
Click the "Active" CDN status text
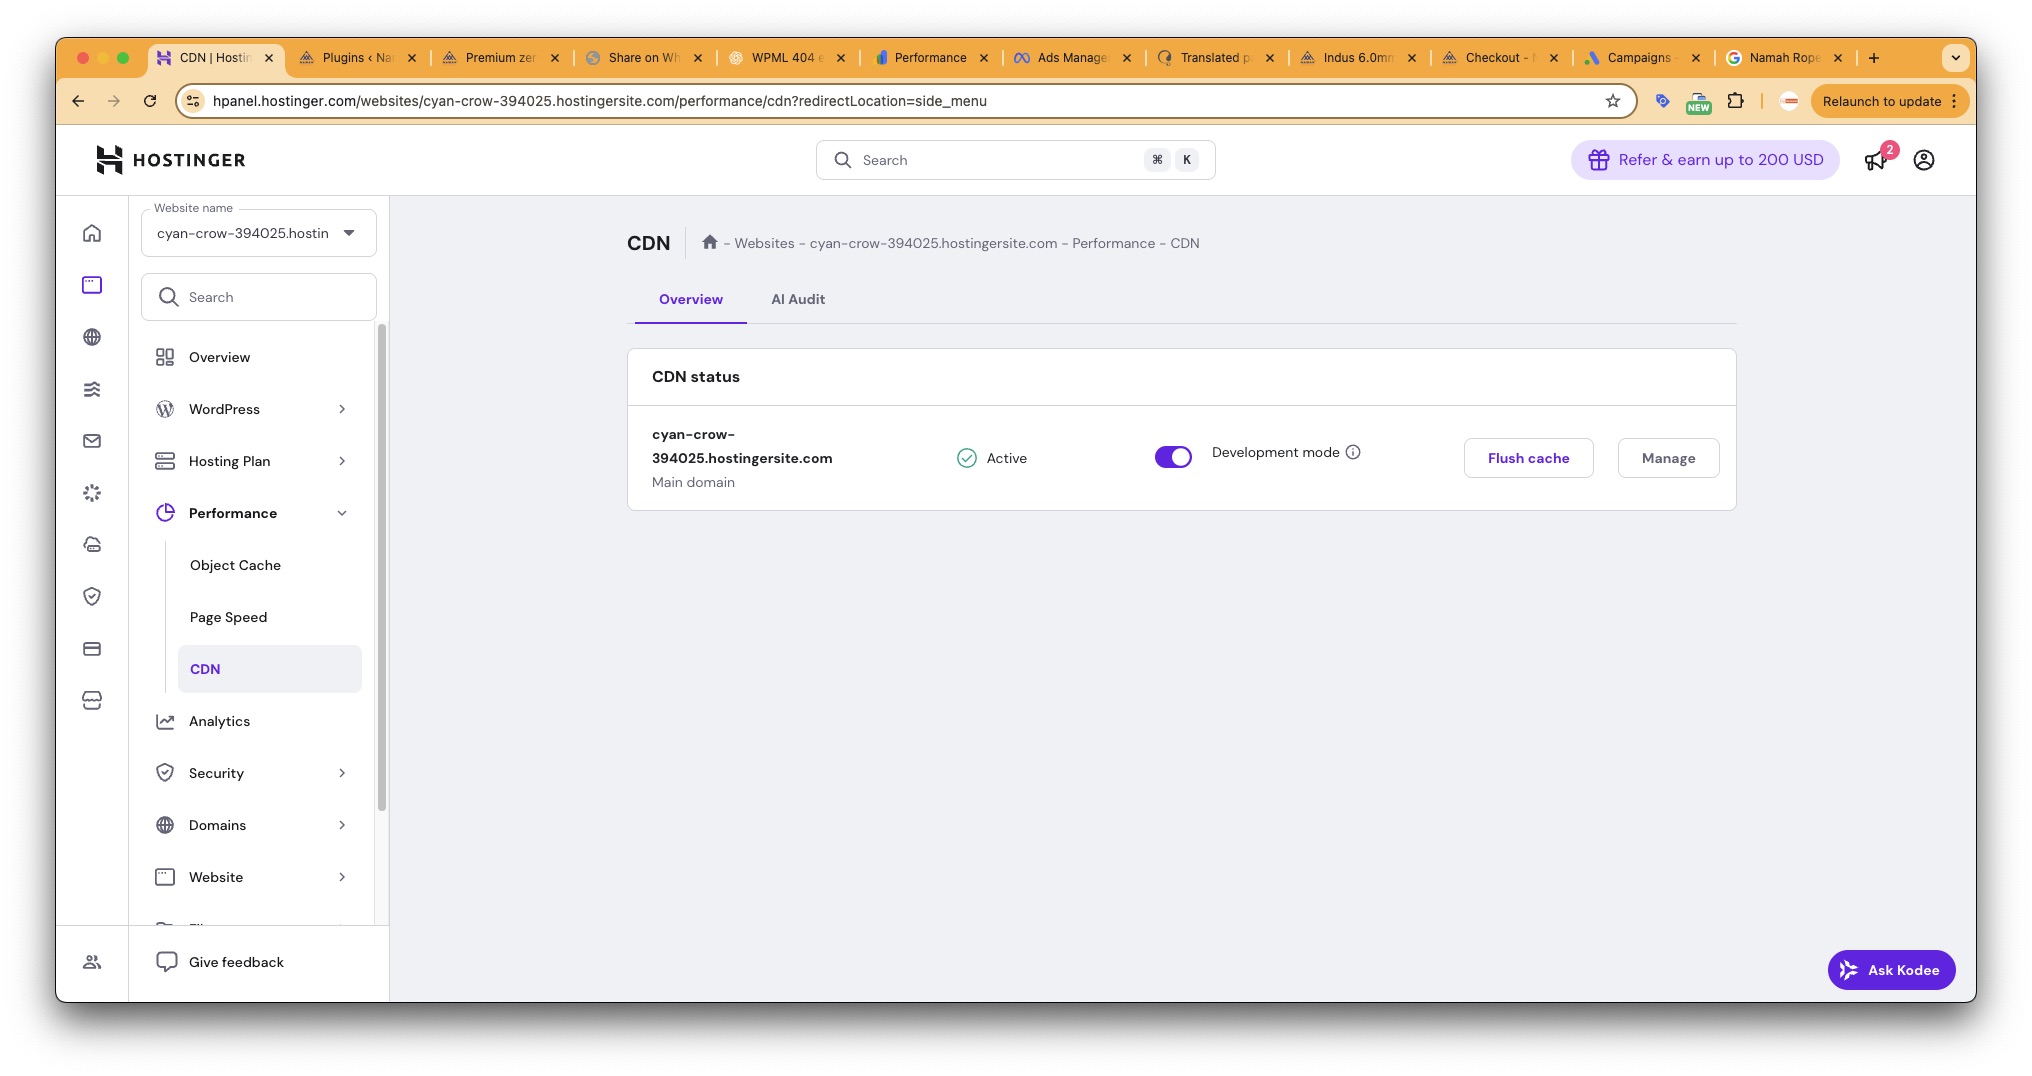coord(1006,458)
